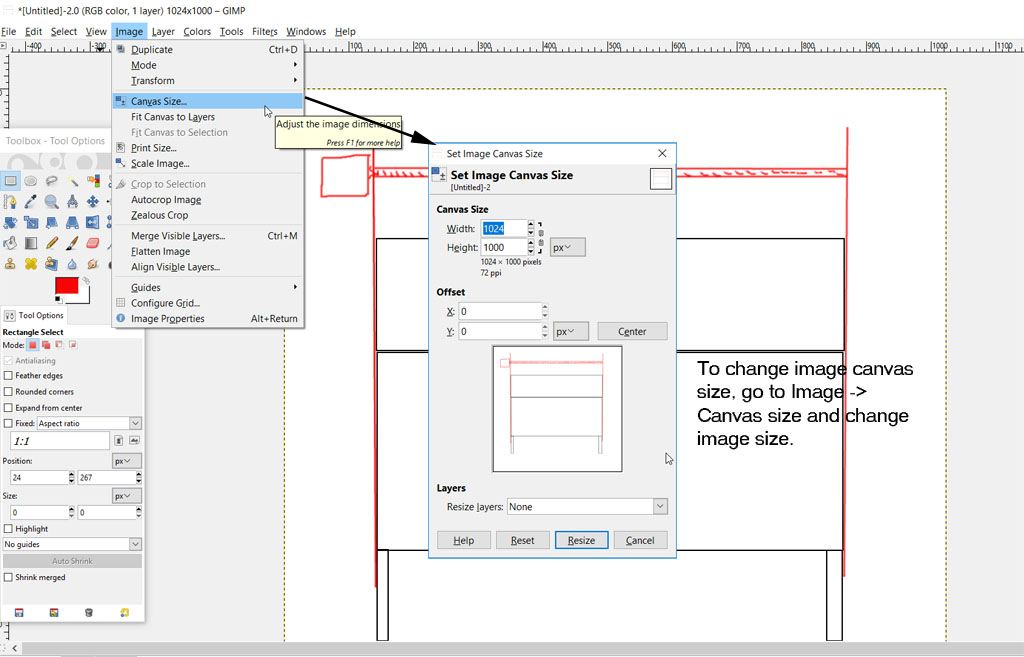Select the Rectangle Select tool

tap(10, 181)
